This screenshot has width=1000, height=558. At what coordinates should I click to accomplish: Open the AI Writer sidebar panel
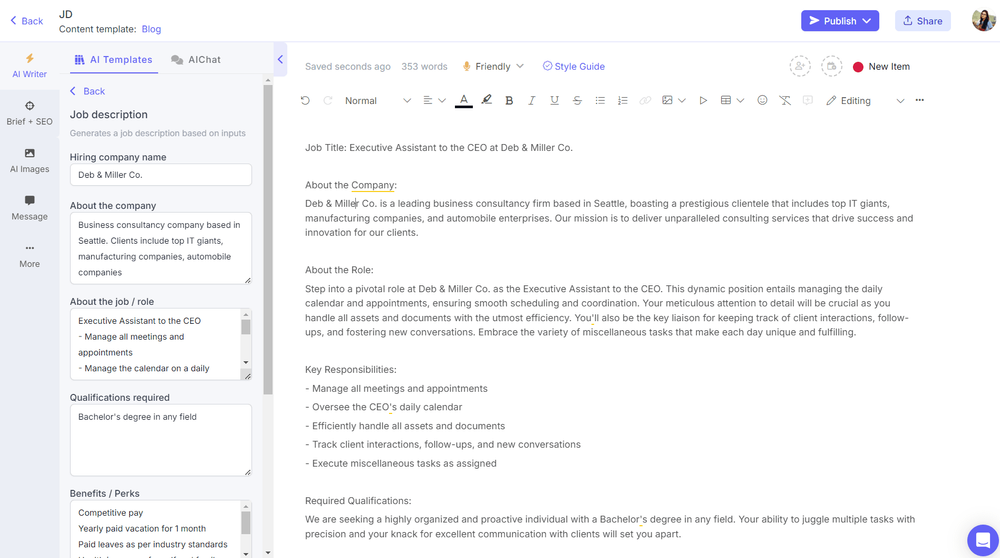[x=29, y=66]
